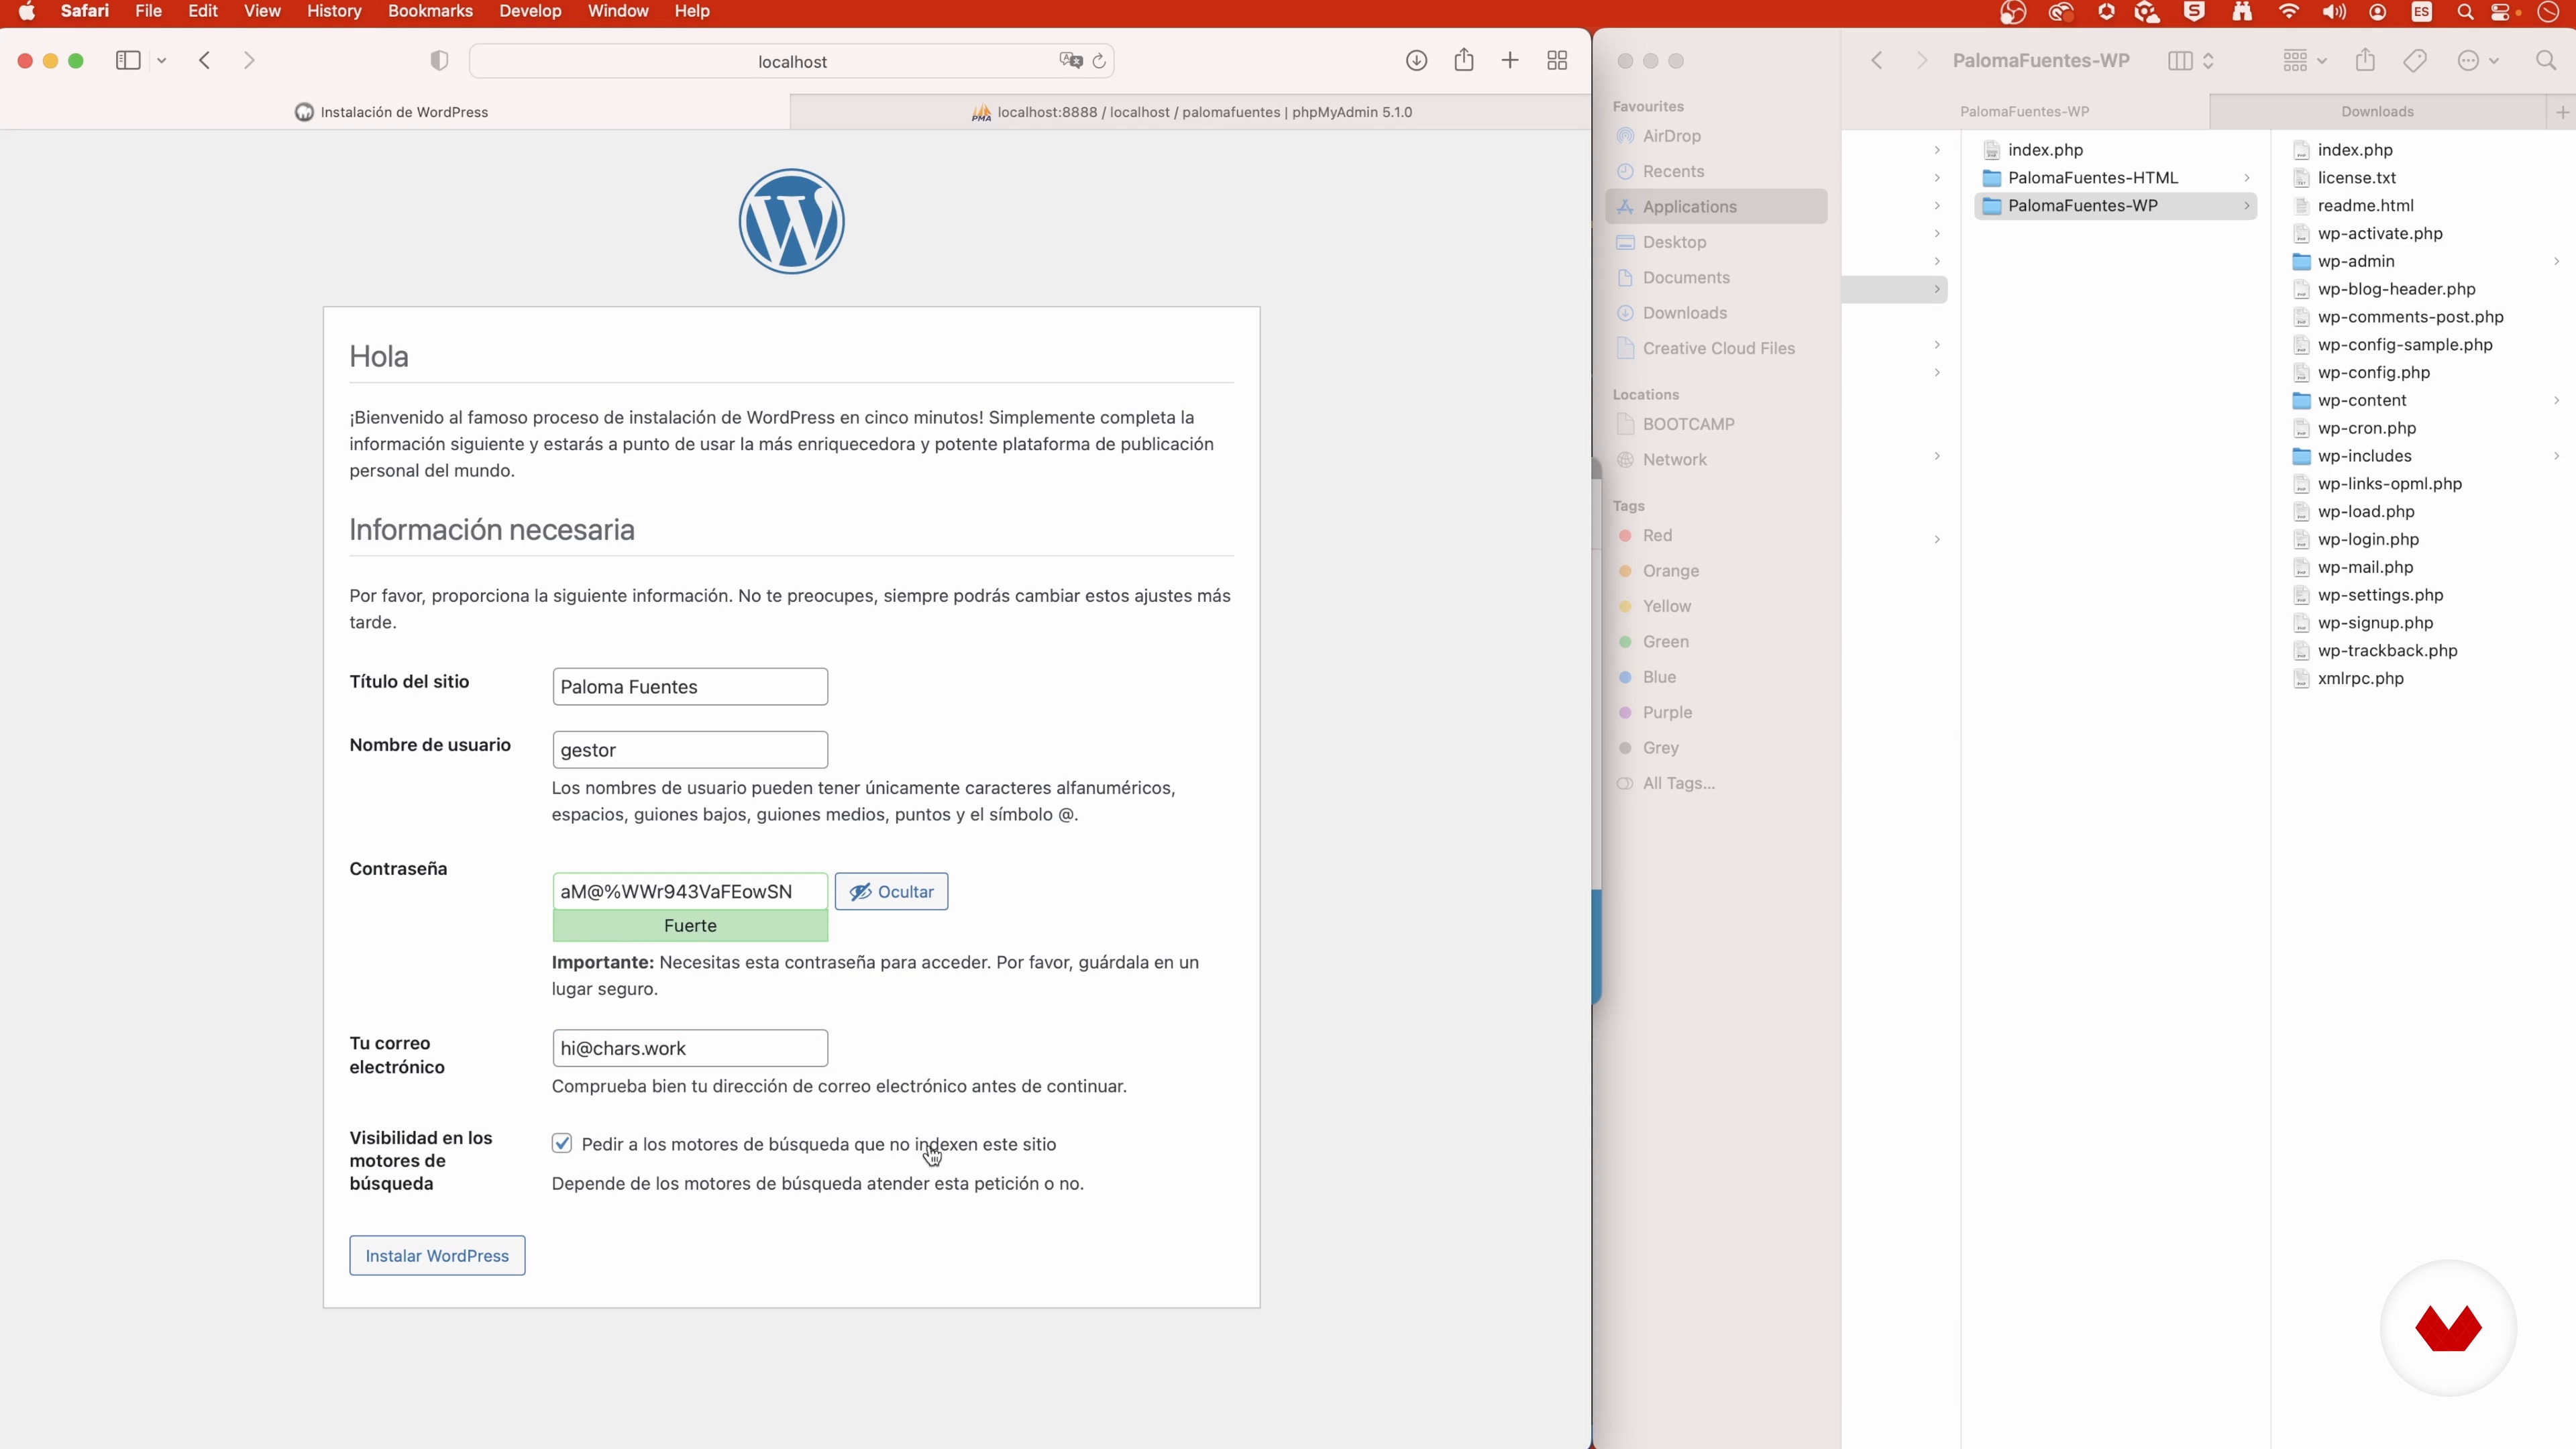Go forward in Finder window
This screenshot has width=2576, height=1449.
tap(1922, 61)
